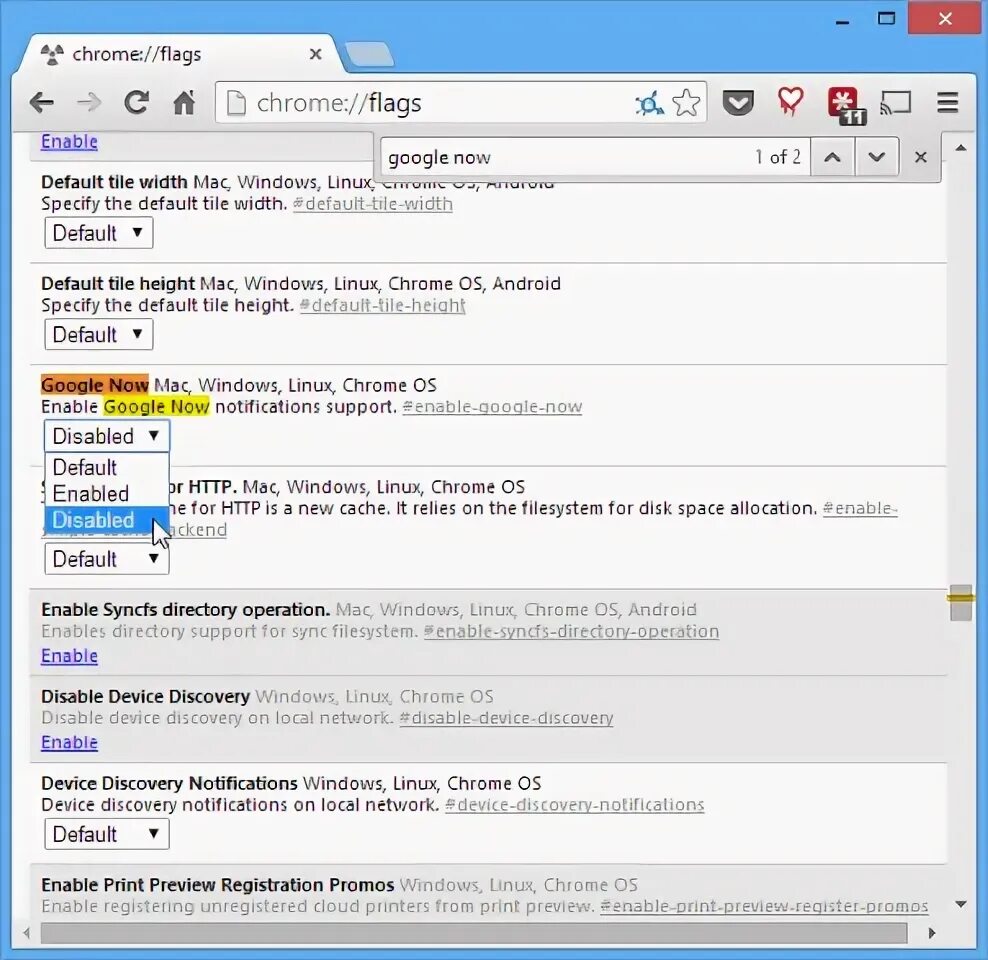Click the horizontal scrollbar left arrow
988x960 pixels.
[26, 933]
